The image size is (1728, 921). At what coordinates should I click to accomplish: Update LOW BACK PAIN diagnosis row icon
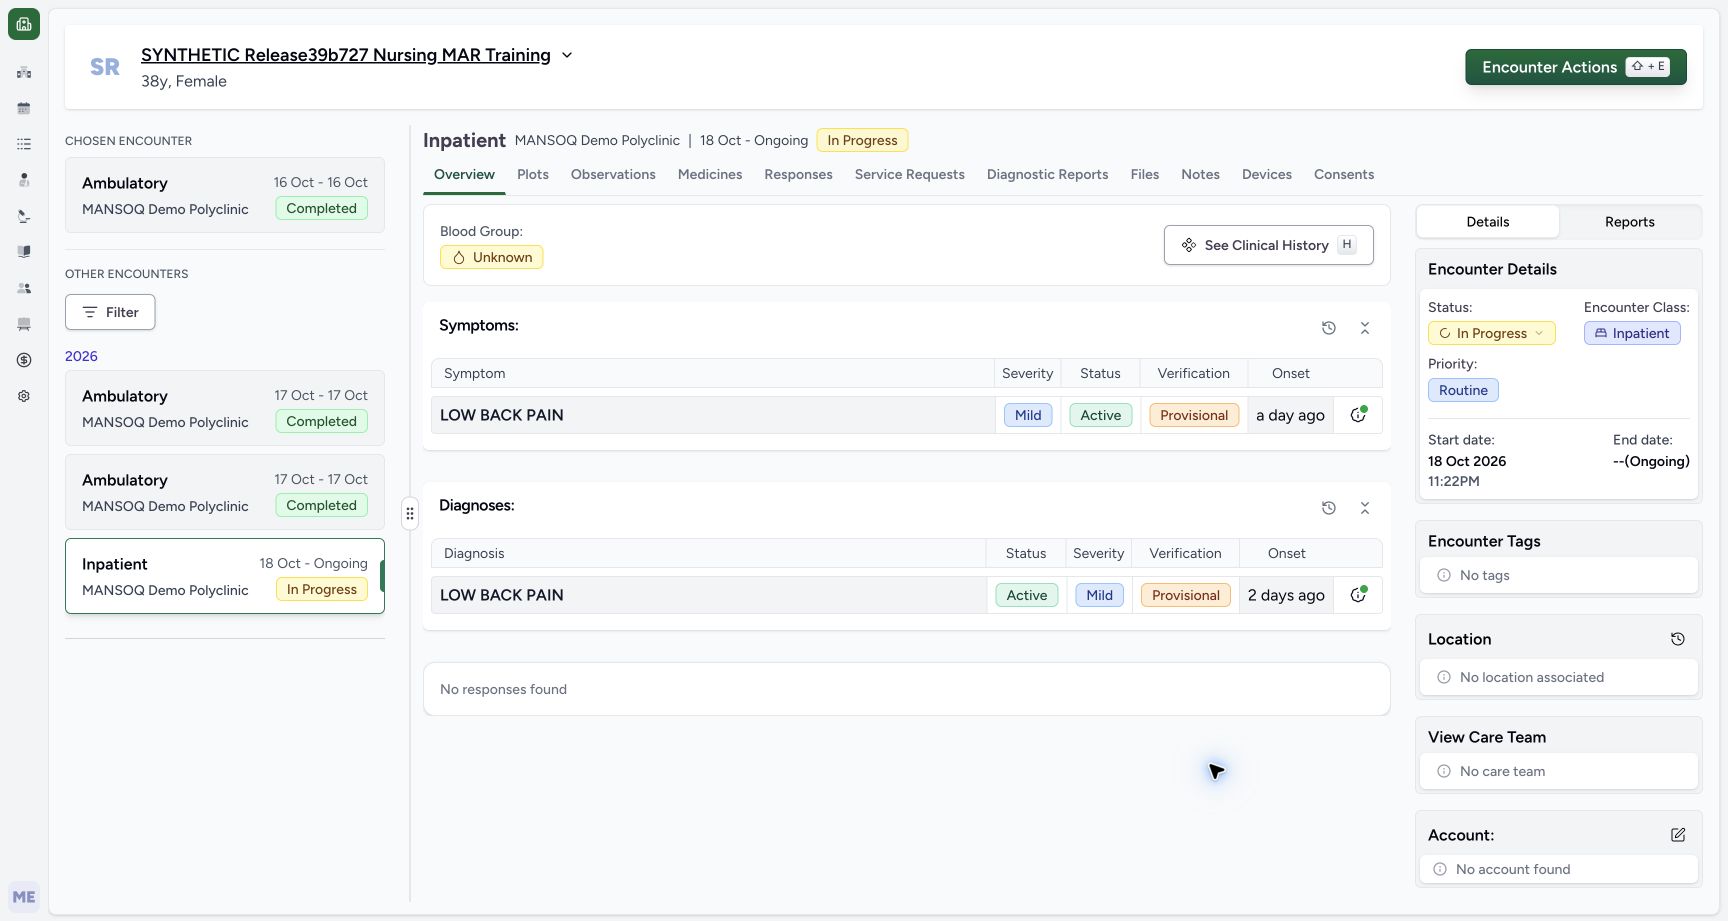pos(1358,595)
